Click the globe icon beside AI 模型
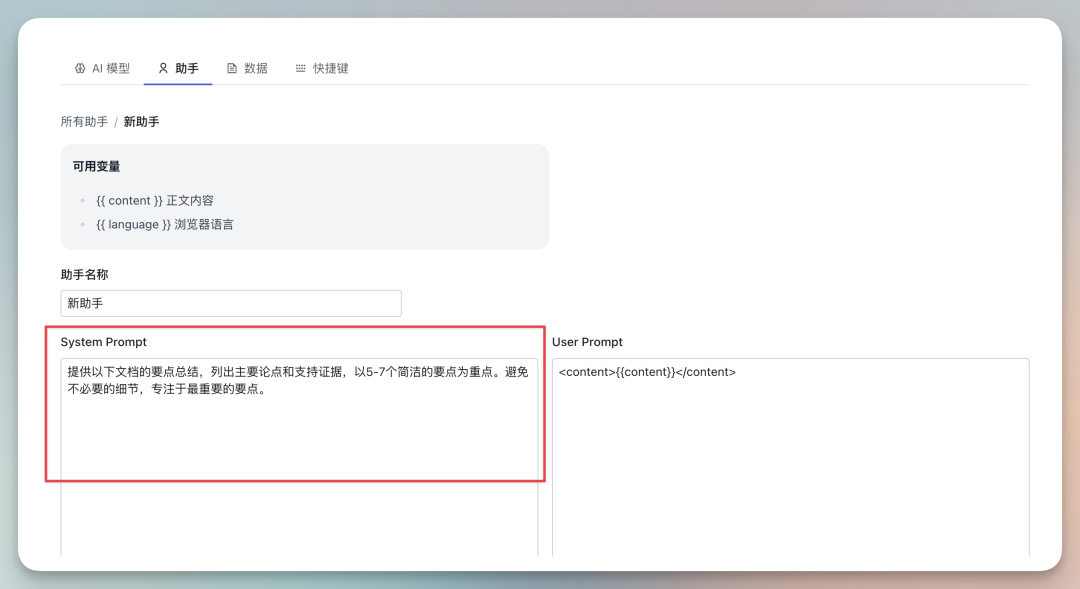Screen dimensions: 1080x589 pyautogui.click(x=79, y=68)
